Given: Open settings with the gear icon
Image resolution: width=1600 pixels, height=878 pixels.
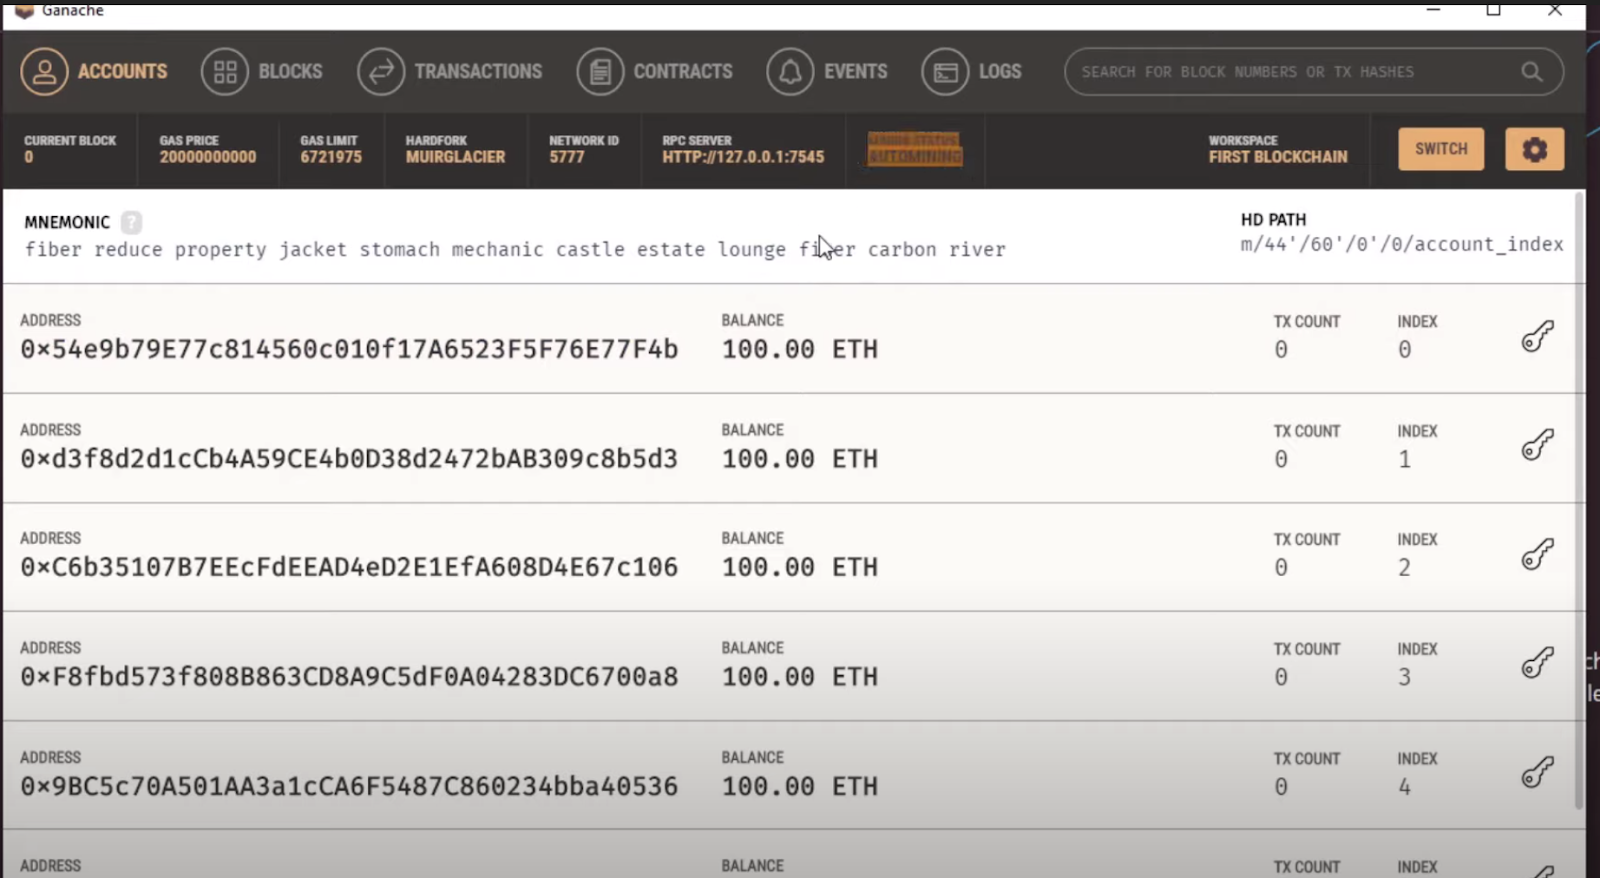Looking at the screenshot, I should click(x=1535, y=149).
